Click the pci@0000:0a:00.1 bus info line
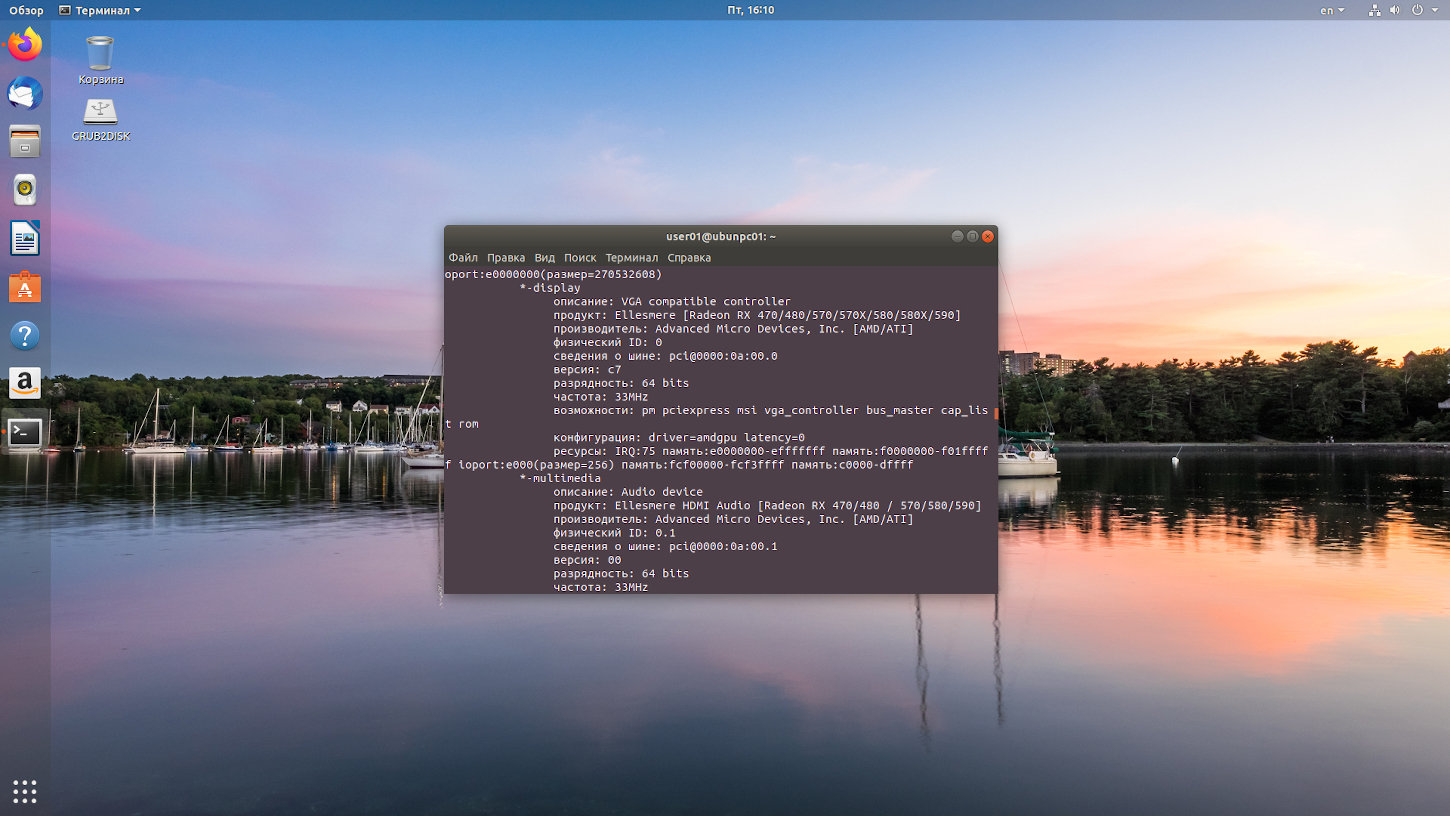 665,546
